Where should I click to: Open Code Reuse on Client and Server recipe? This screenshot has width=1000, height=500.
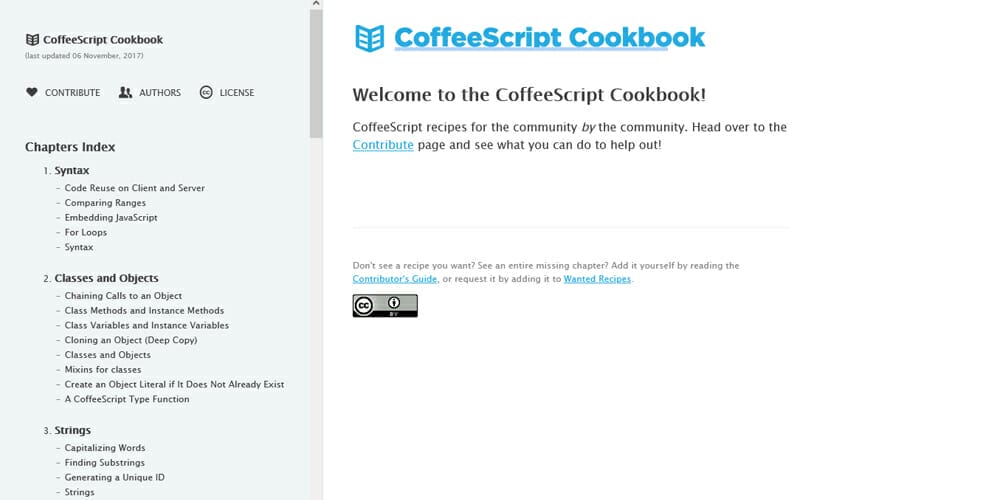pos(135,188)
